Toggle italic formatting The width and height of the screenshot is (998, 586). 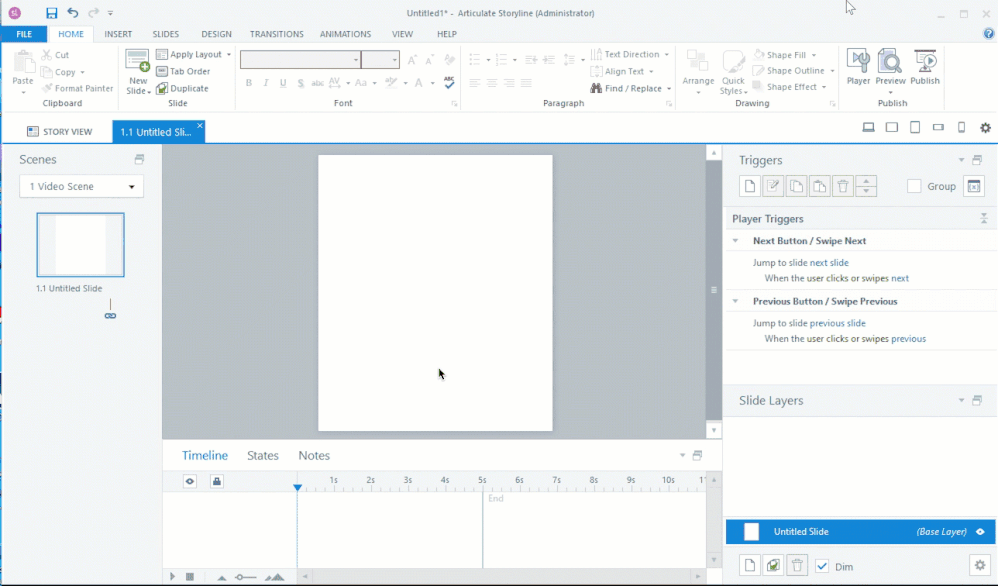(266, 83)
